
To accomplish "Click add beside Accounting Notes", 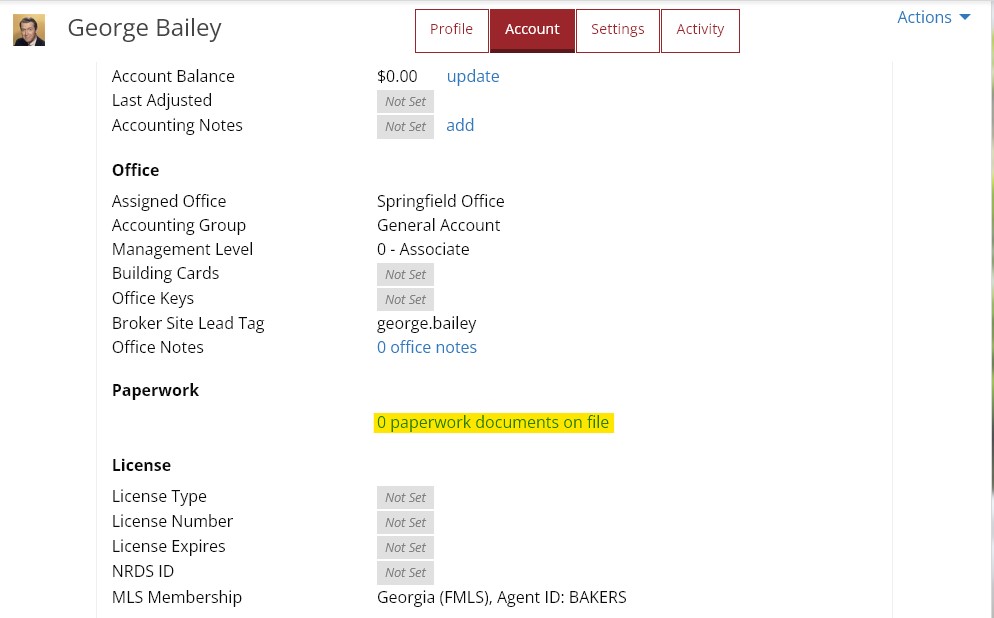I will (460, 125).
